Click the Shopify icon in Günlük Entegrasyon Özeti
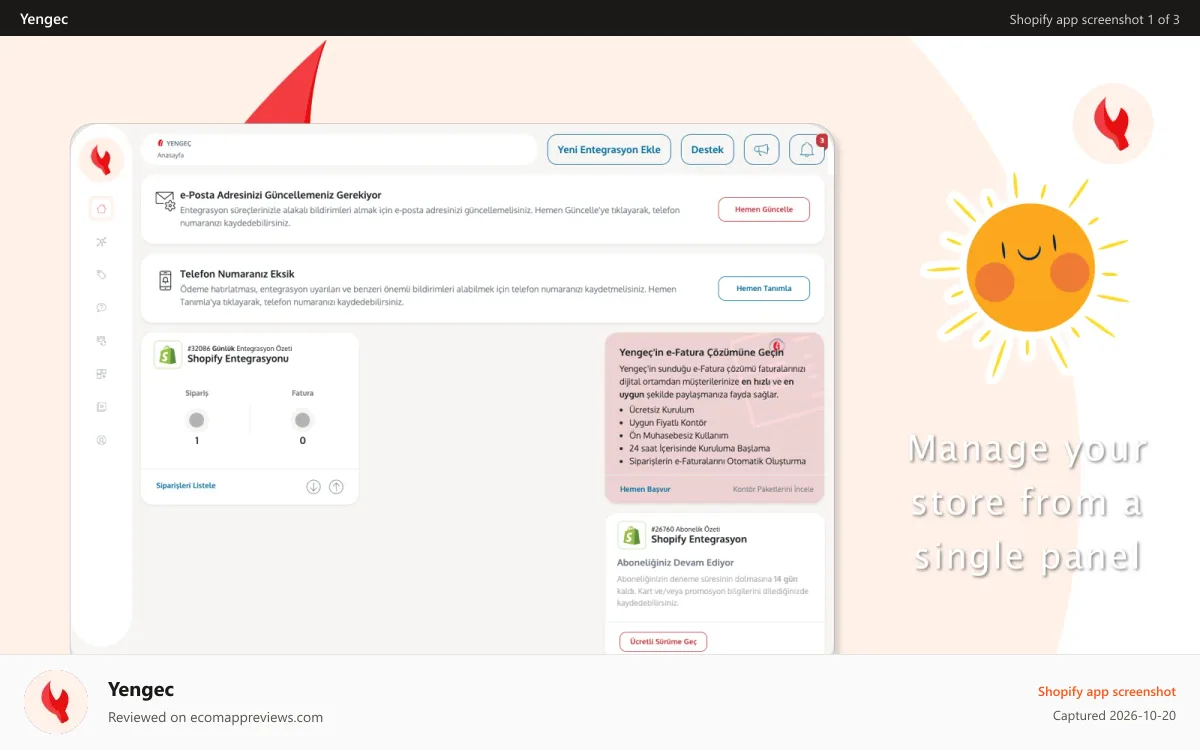Image resolution: width=1200 pixels, height=750 pixels. pyautogui.click(x=168, y=354)
